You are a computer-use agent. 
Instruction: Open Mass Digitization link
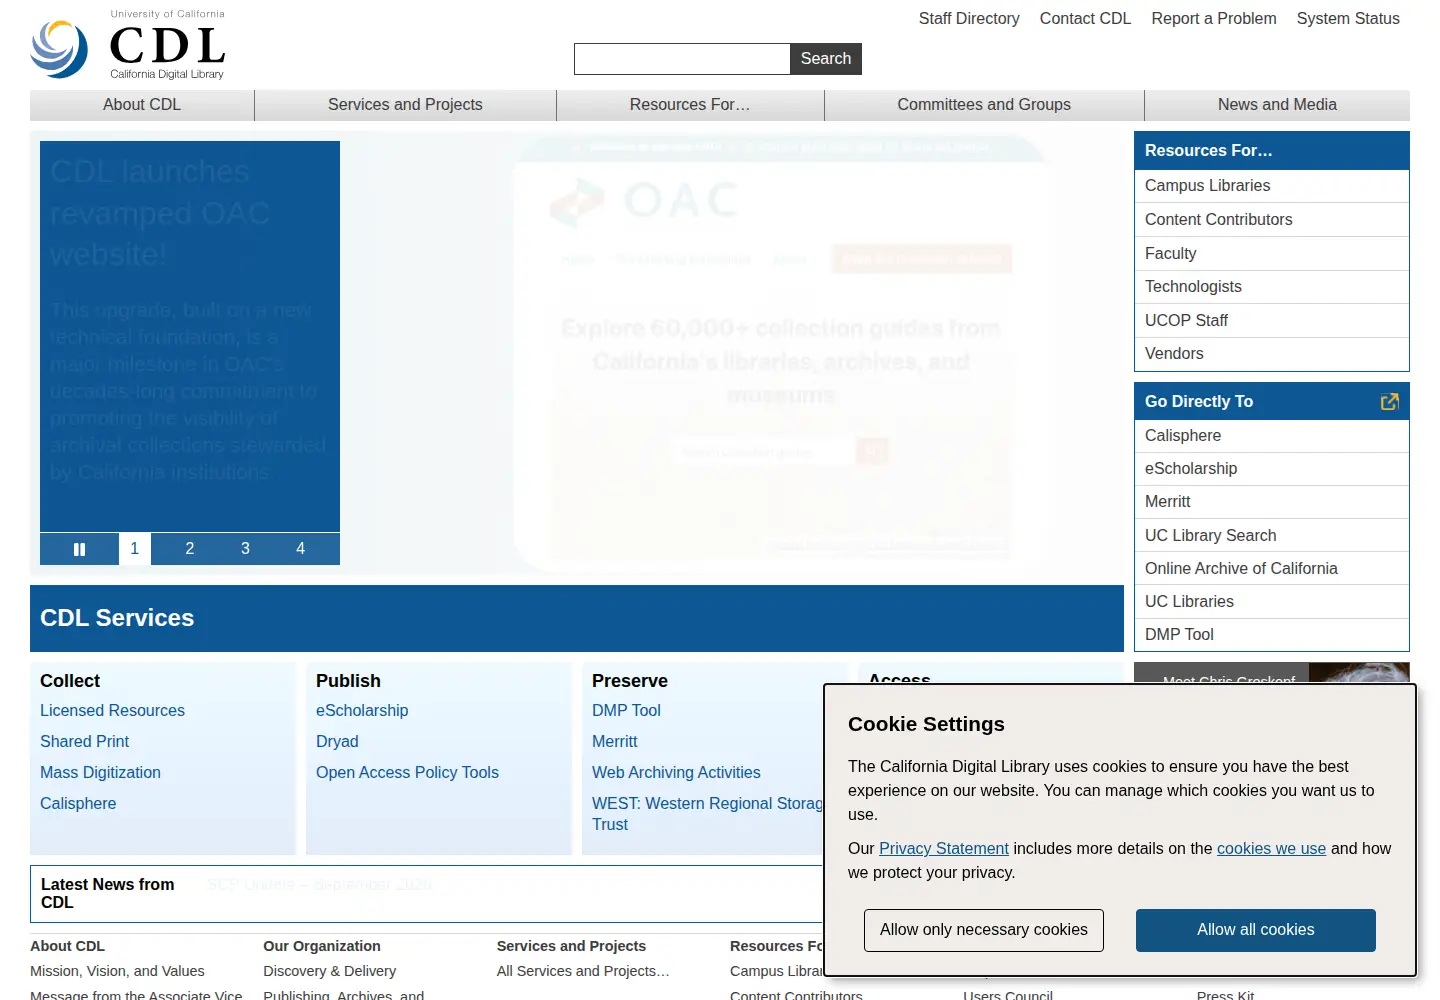coord(100,773)
